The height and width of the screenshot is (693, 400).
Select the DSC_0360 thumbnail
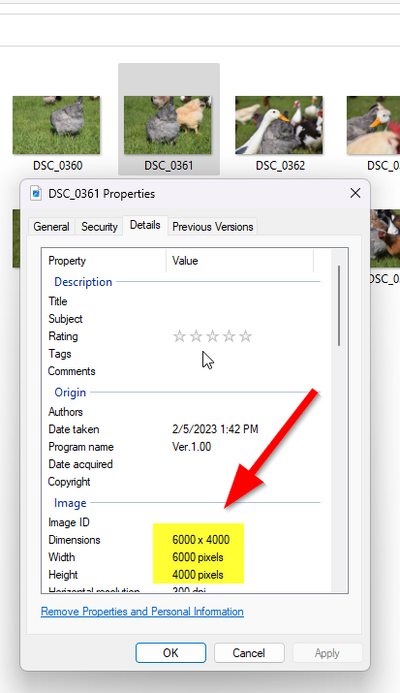tap(57, 126)
